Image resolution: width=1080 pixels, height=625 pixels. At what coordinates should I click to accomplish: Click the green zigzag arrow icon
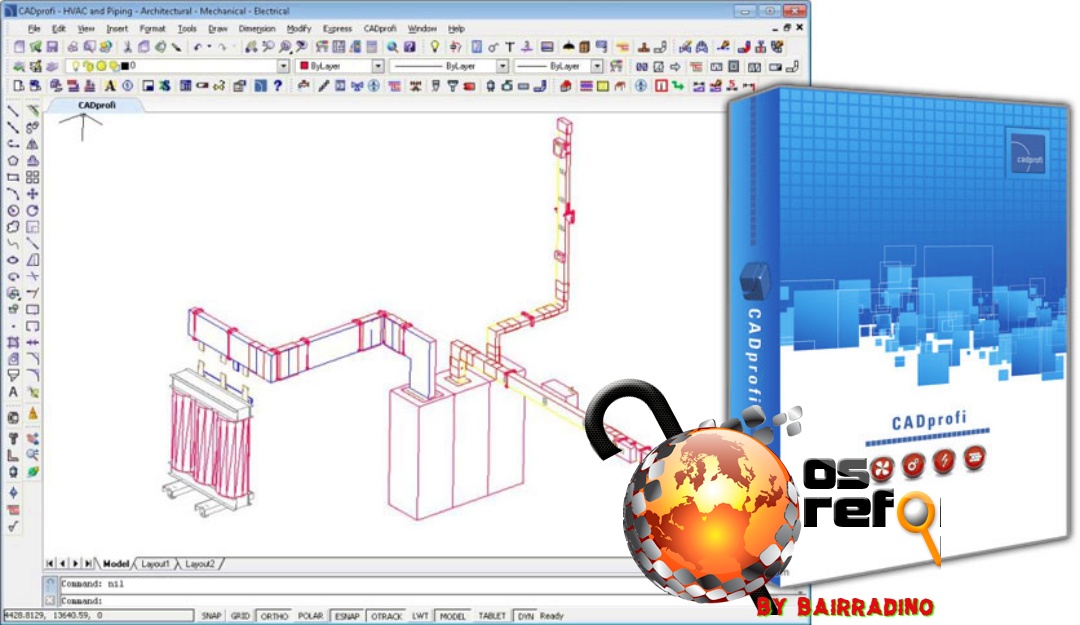click(x=678, y=86)
